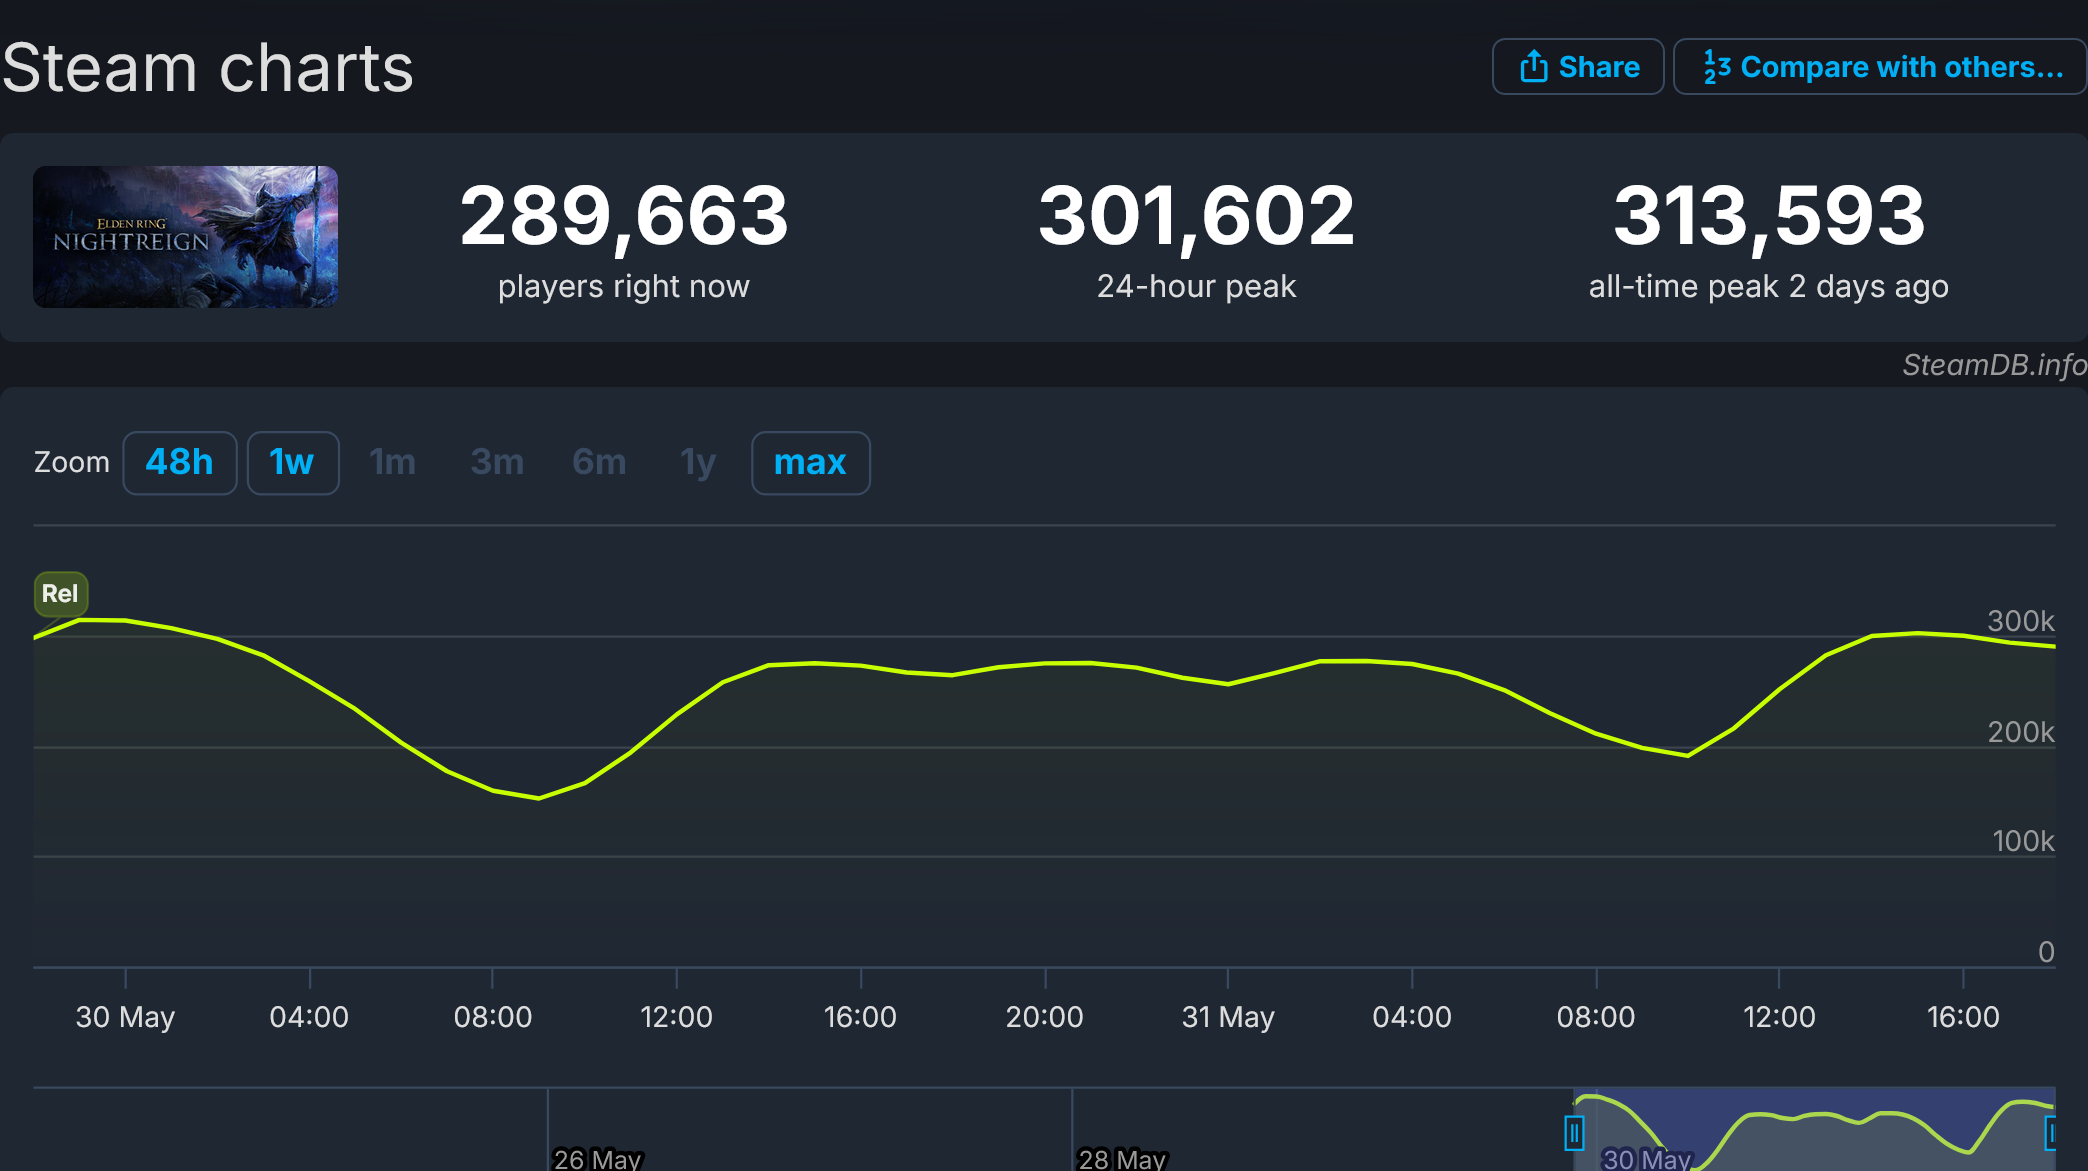Click the 6m zoom option
This screenshot has width=2088, height=1171.
(599, 463)
